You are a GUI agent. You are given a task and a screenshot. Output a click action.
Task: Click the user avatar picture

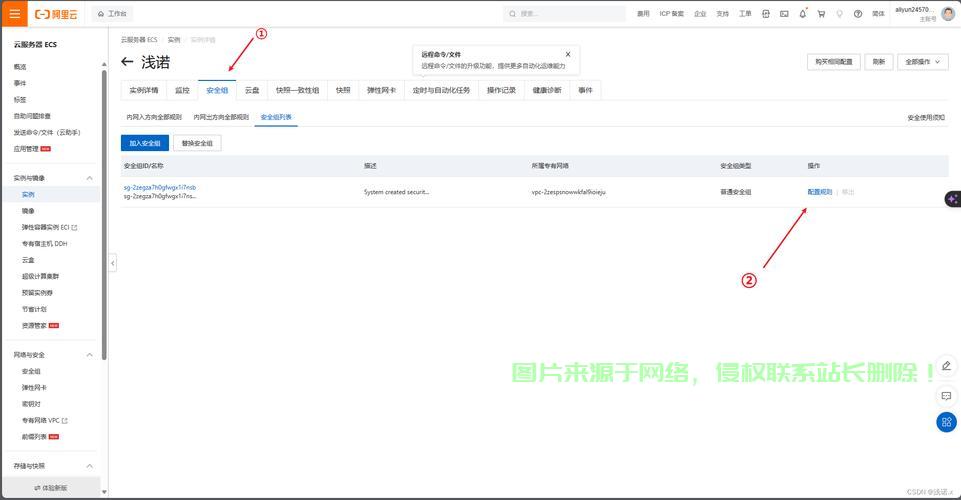coord(948,13)
